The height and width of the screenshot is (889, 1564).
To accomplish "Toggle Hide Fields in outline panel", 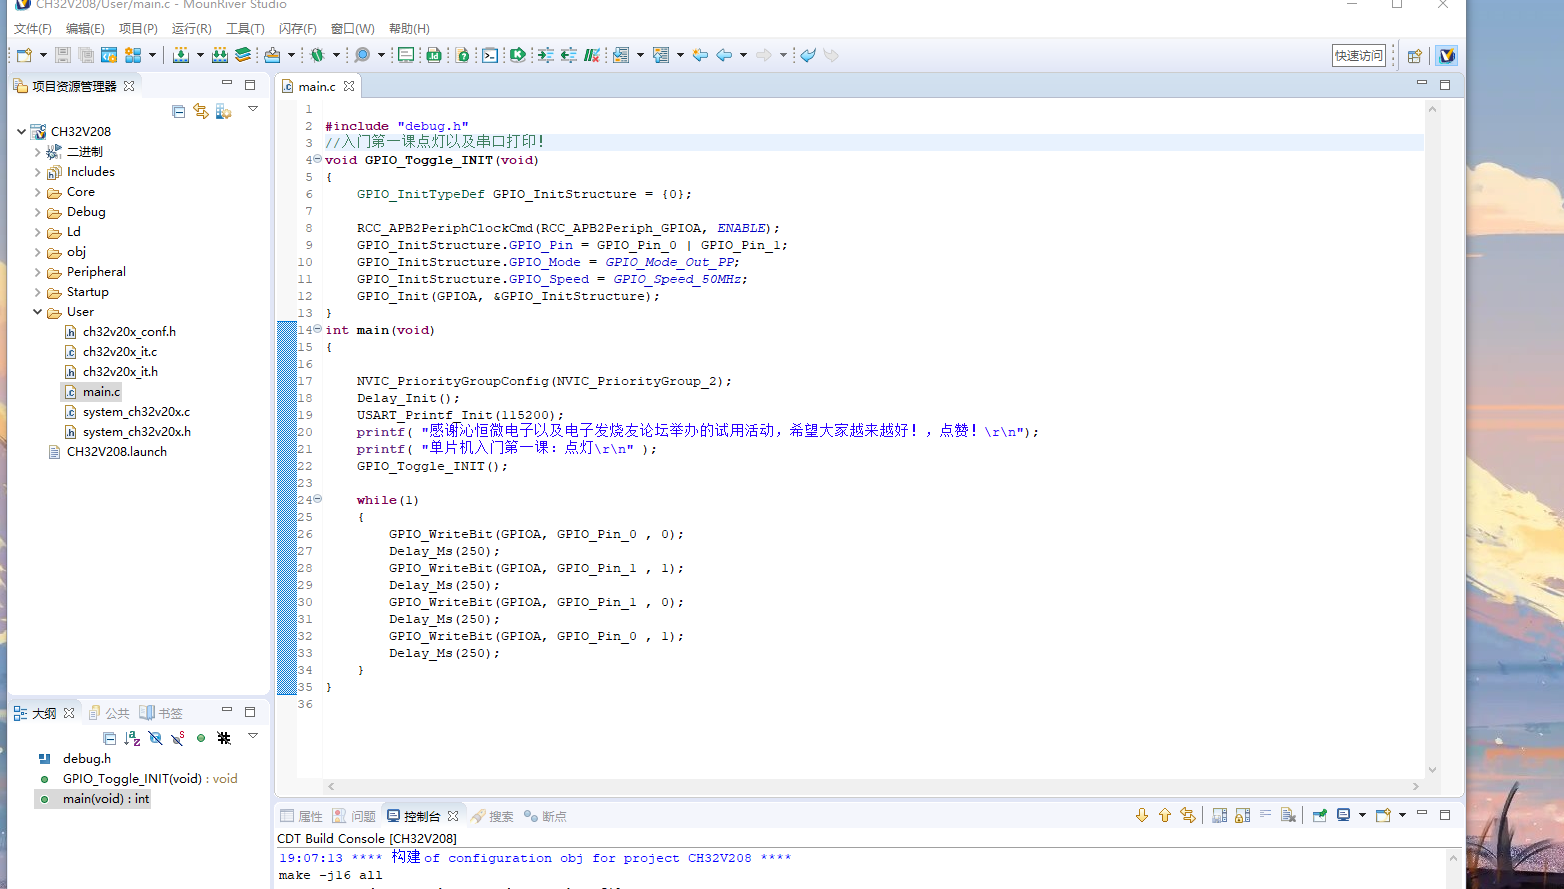I will [155, 738].
